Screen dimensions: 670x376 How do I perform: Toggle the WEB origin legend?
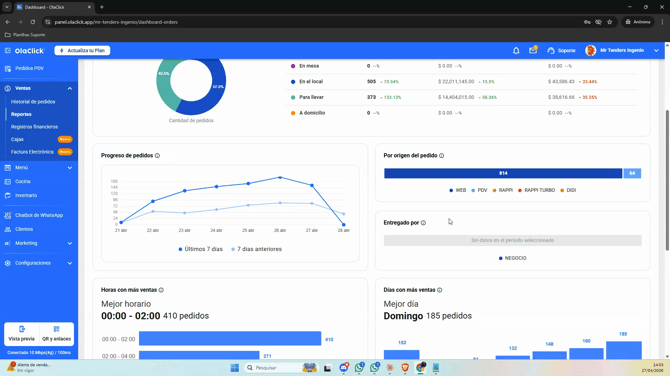coord(458,190)
